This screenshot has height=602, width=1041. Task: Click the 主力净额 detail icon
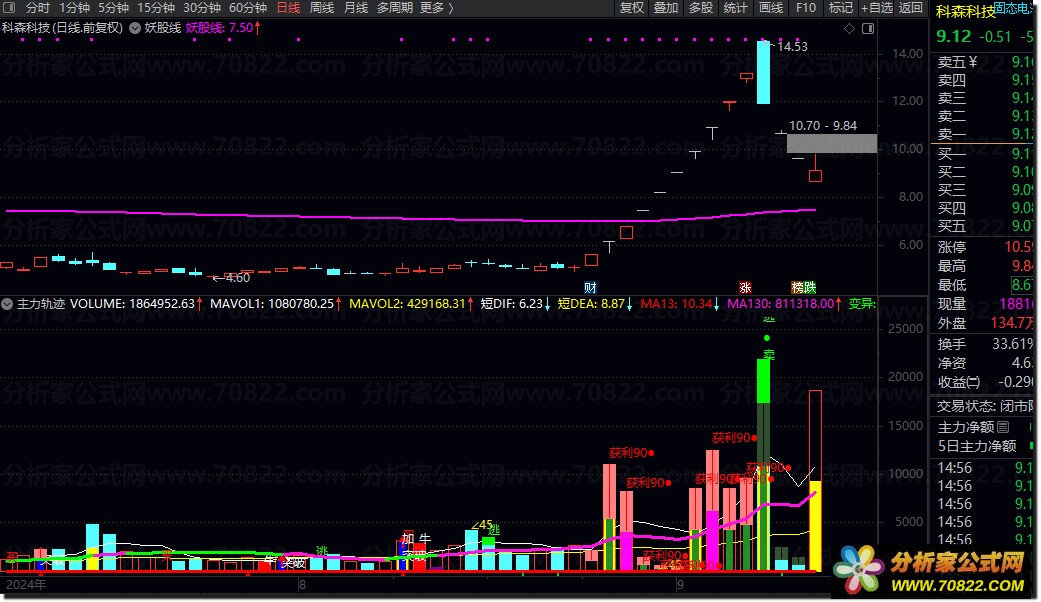(1003, 427)
